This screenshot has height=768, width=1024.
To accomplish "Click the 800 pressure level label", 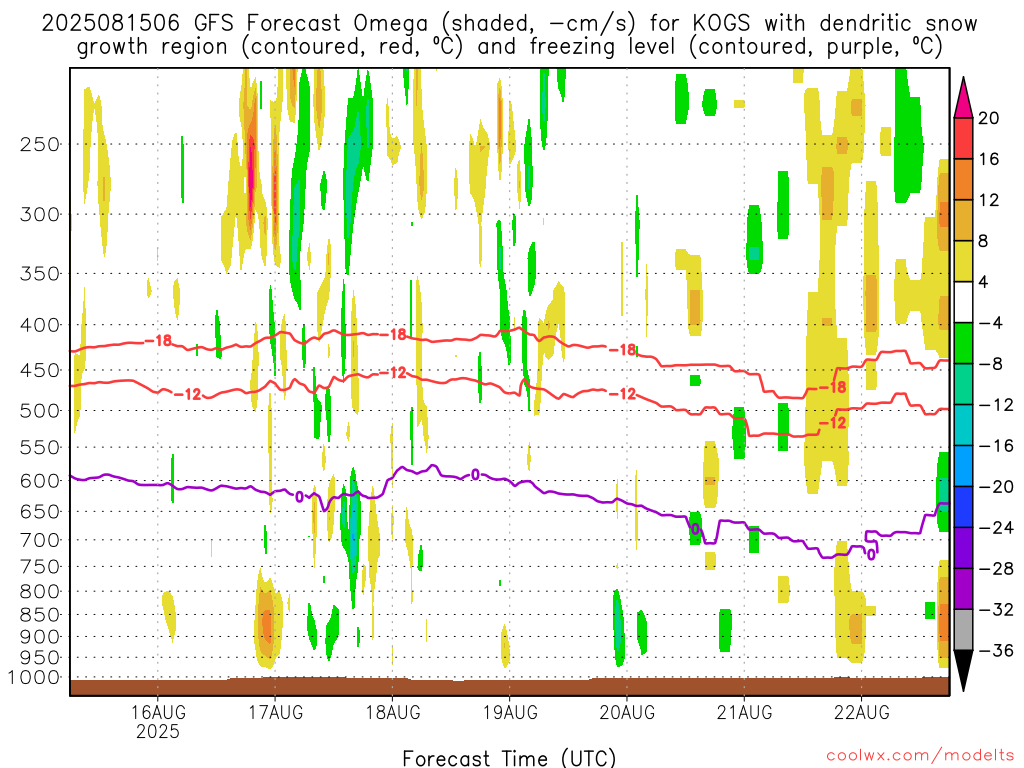I will tap(40, 592).
